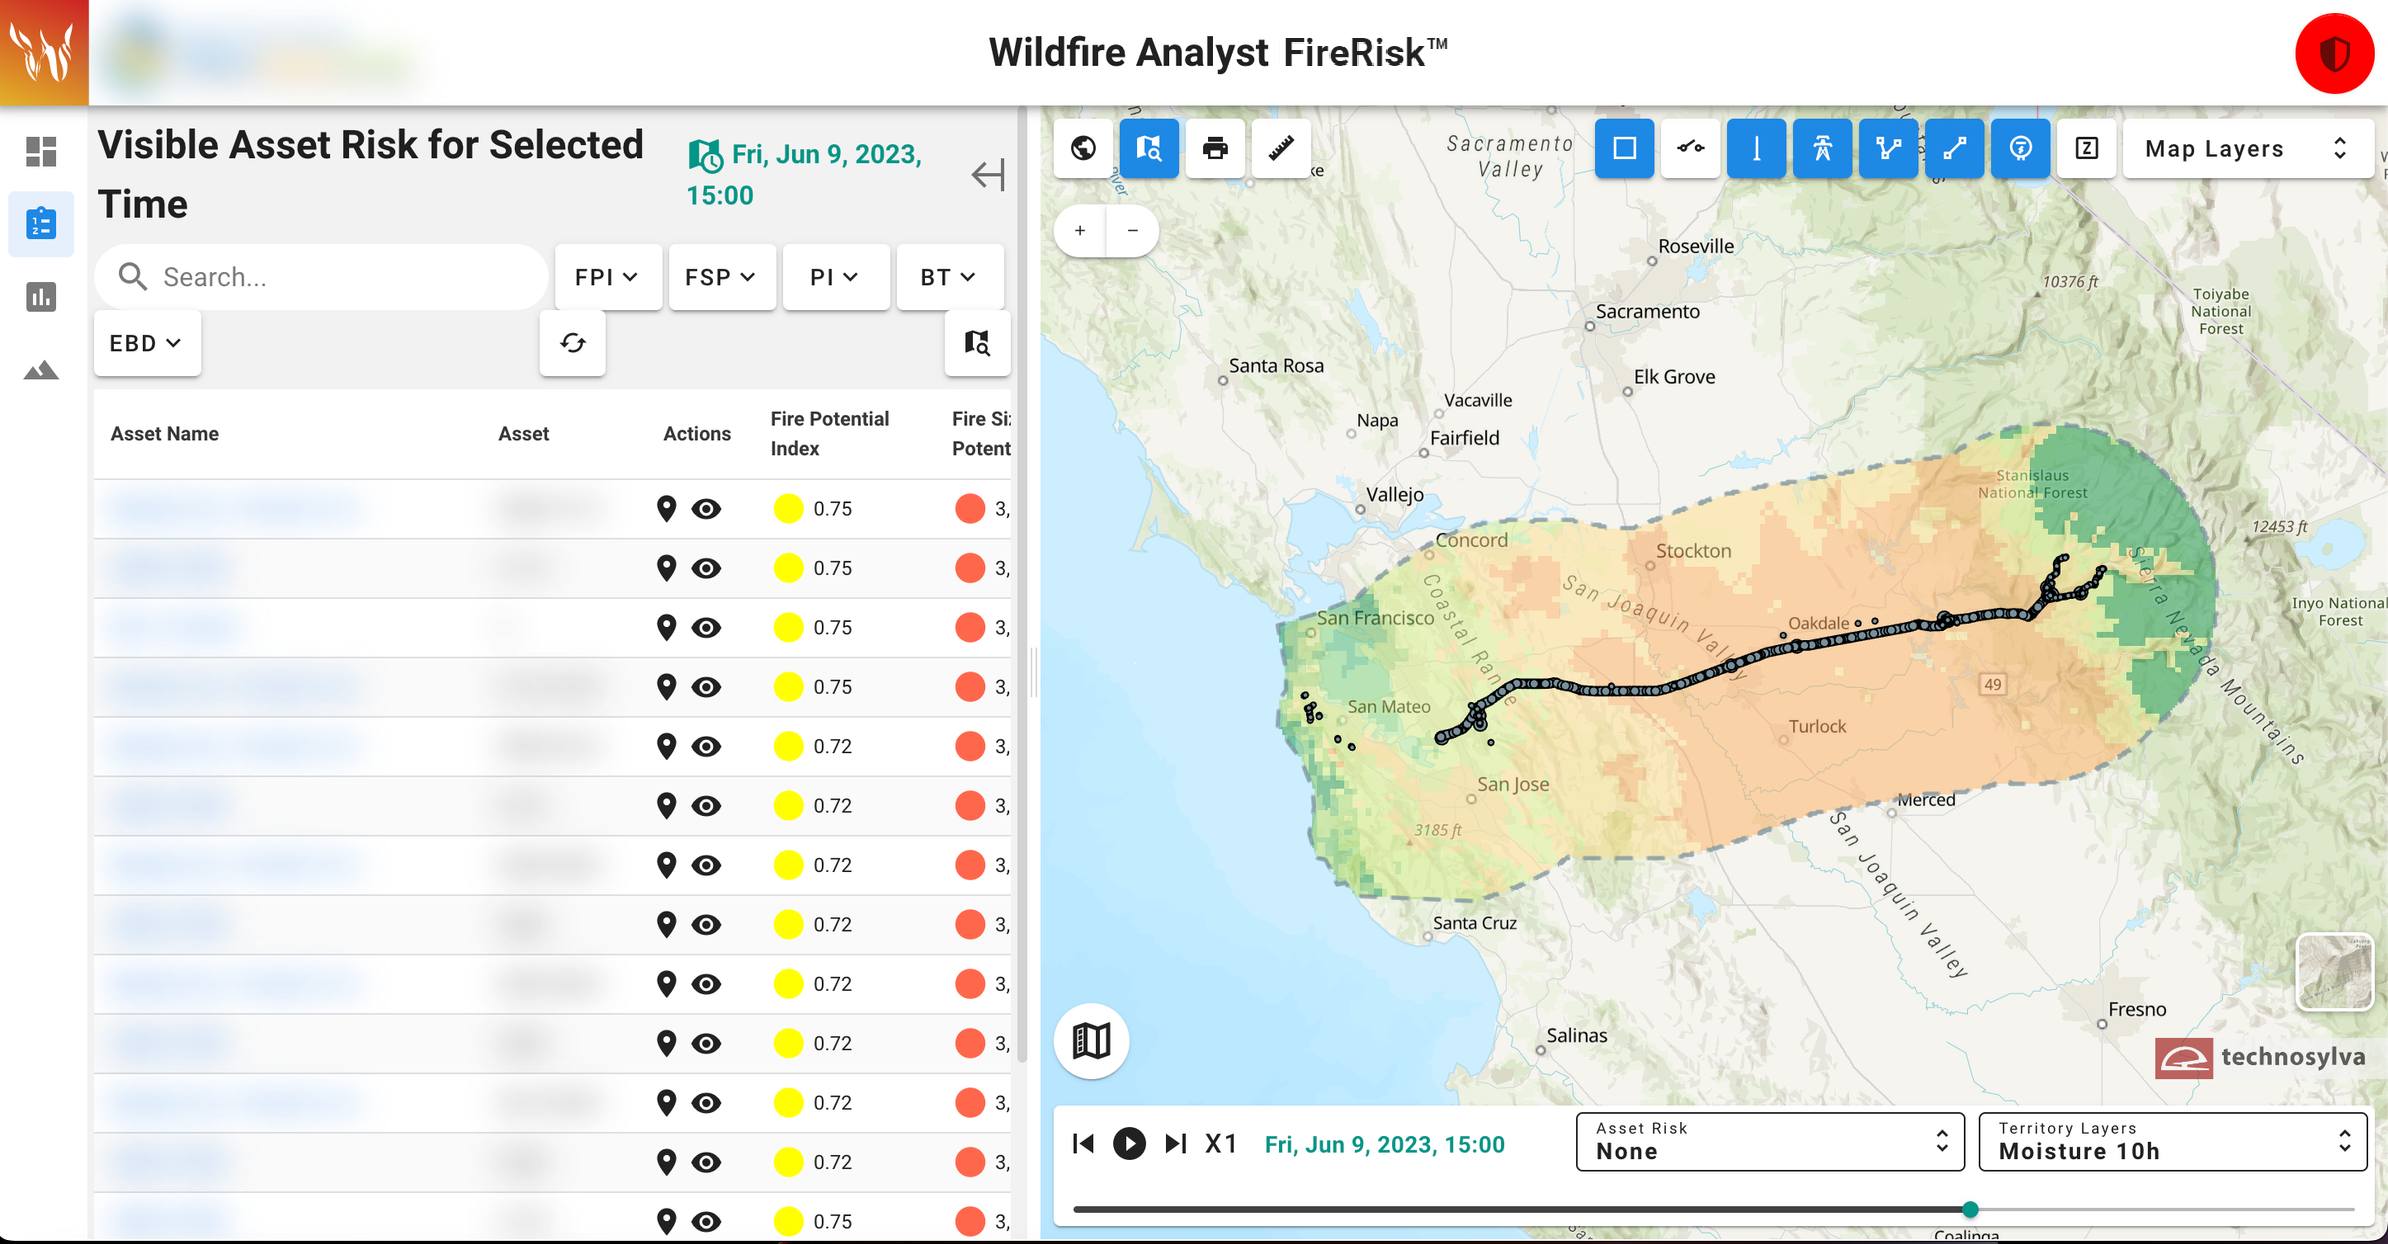Click the refresh table icon

[x=572, y=343]
